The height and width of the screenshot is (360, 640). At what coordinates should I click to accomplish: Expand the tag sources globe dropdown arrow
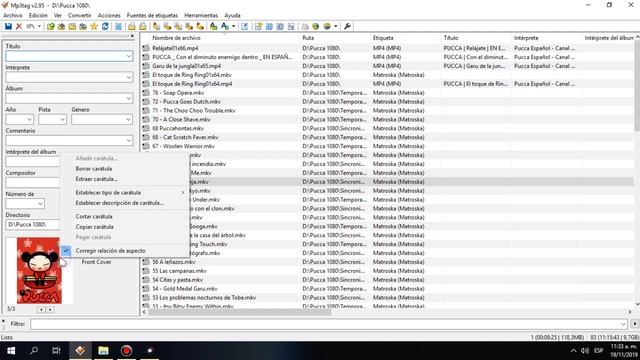[x=336, y=27]
